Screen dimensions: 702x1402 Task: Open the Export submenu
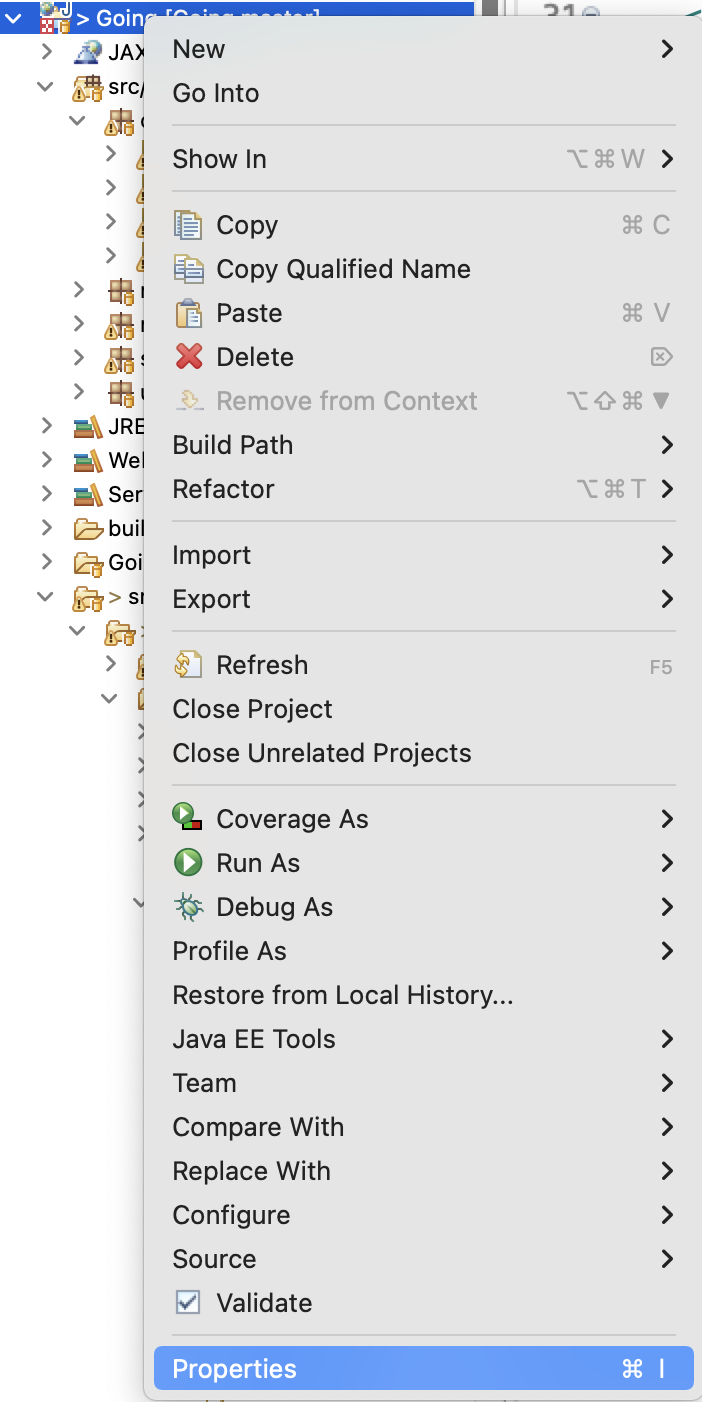click(x=212, y=599)
